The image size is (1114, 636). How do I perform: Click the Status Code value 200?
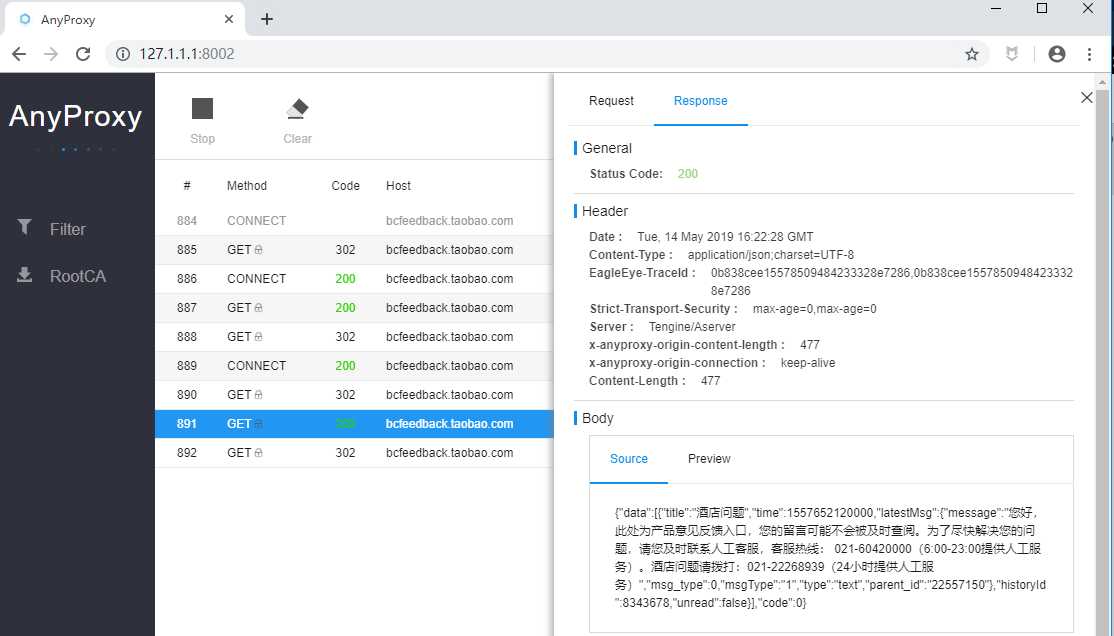[x=688, y=173]
